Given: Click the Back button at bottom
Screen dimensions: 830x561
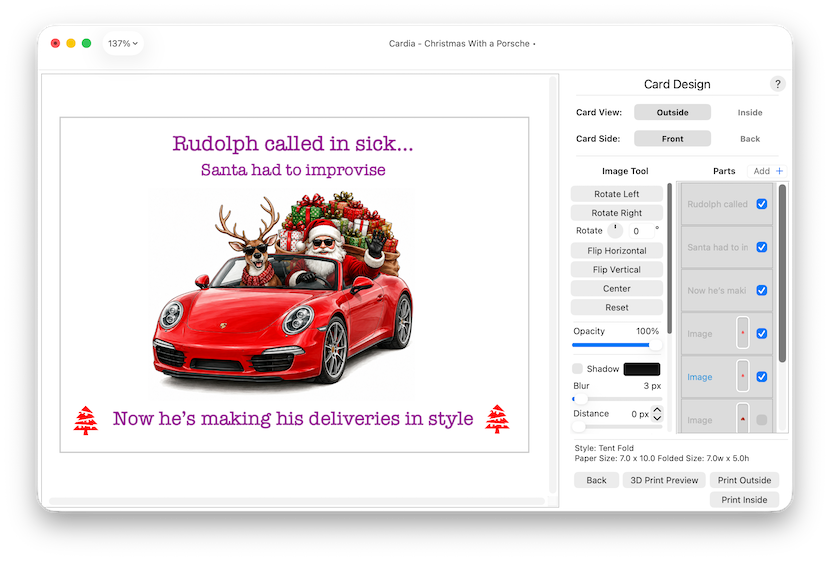Looking at the screenshot, I should (596, 480).
